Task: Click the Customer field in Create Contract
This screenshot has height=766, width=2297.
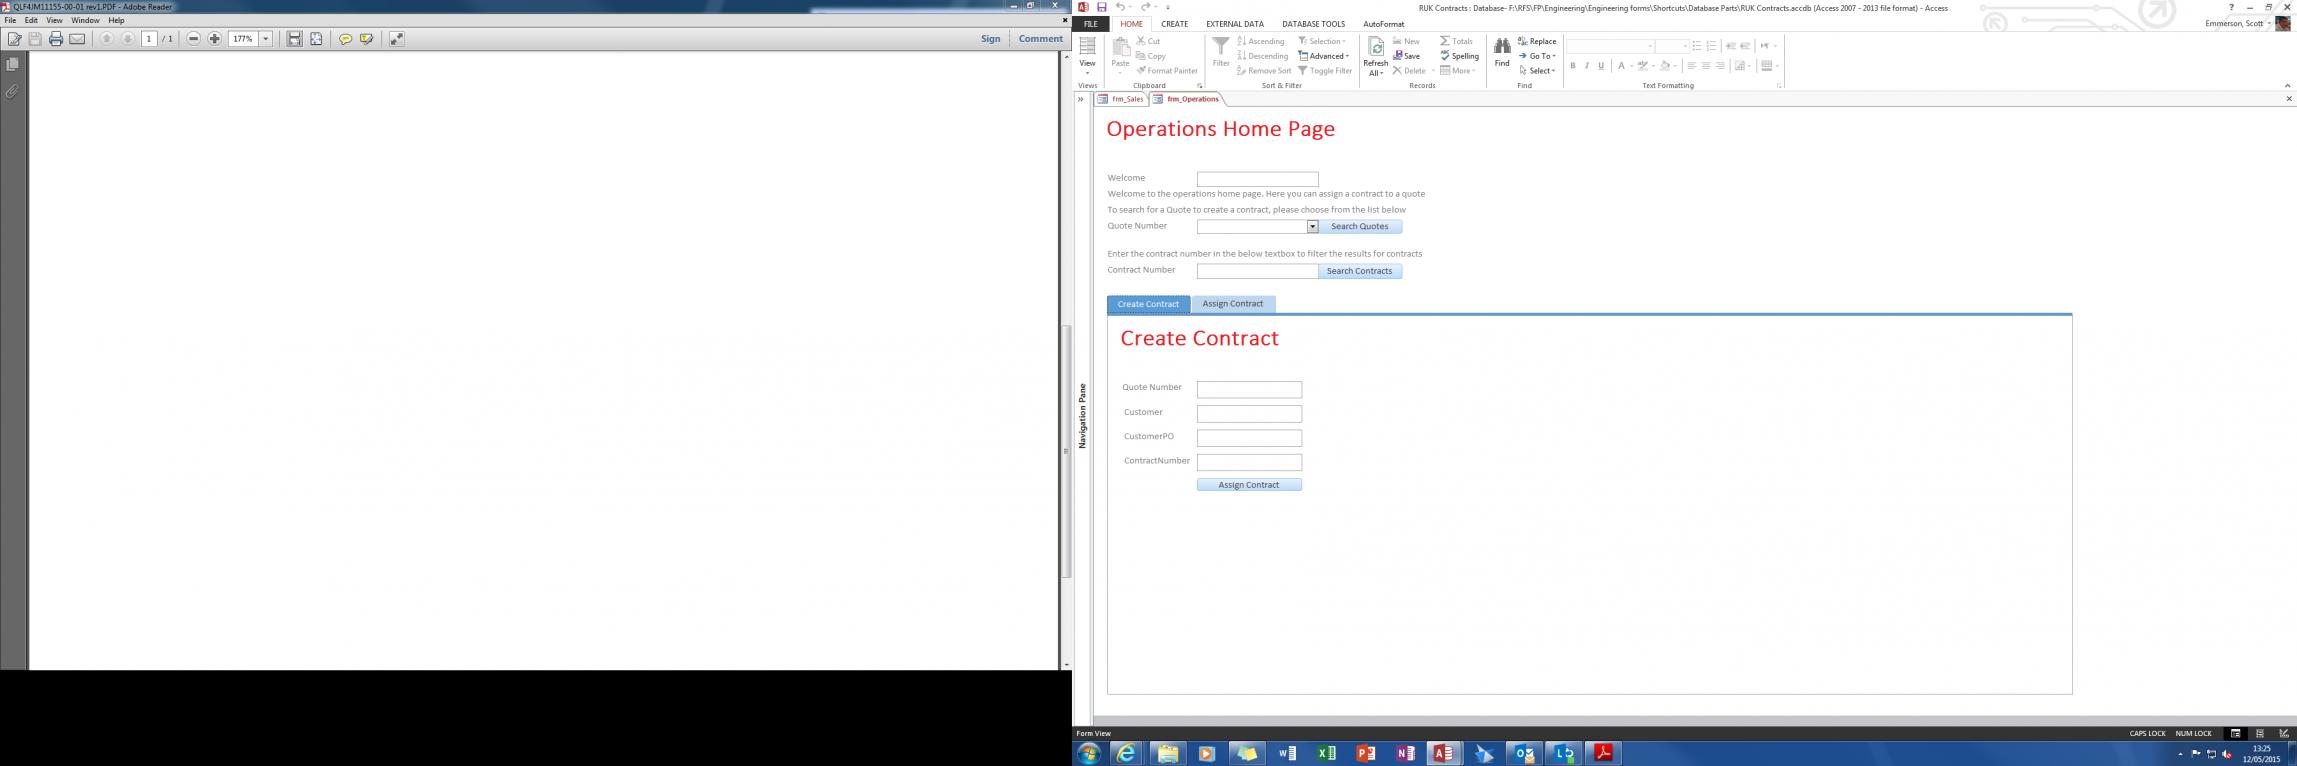Action: click(x=1249, y=414)
